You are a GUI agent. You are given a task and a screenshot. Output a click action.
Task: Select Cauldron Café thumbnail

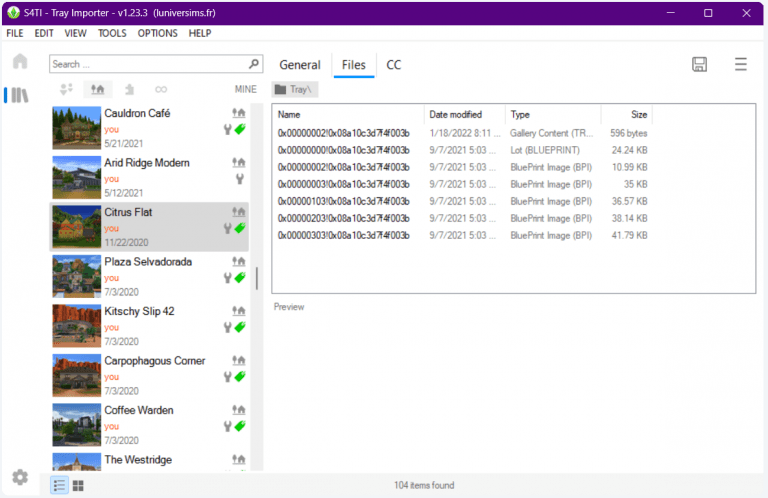click(76, 128)
